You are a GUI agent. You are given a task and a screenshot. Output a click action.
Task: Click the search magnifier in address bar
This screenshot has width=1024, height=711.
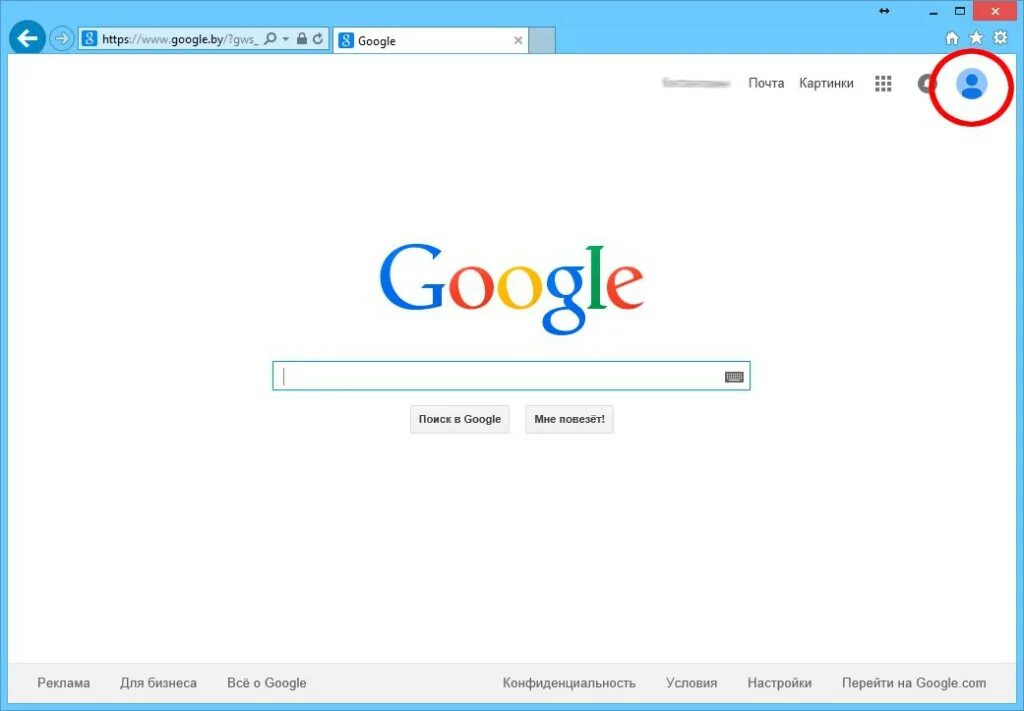270,39
